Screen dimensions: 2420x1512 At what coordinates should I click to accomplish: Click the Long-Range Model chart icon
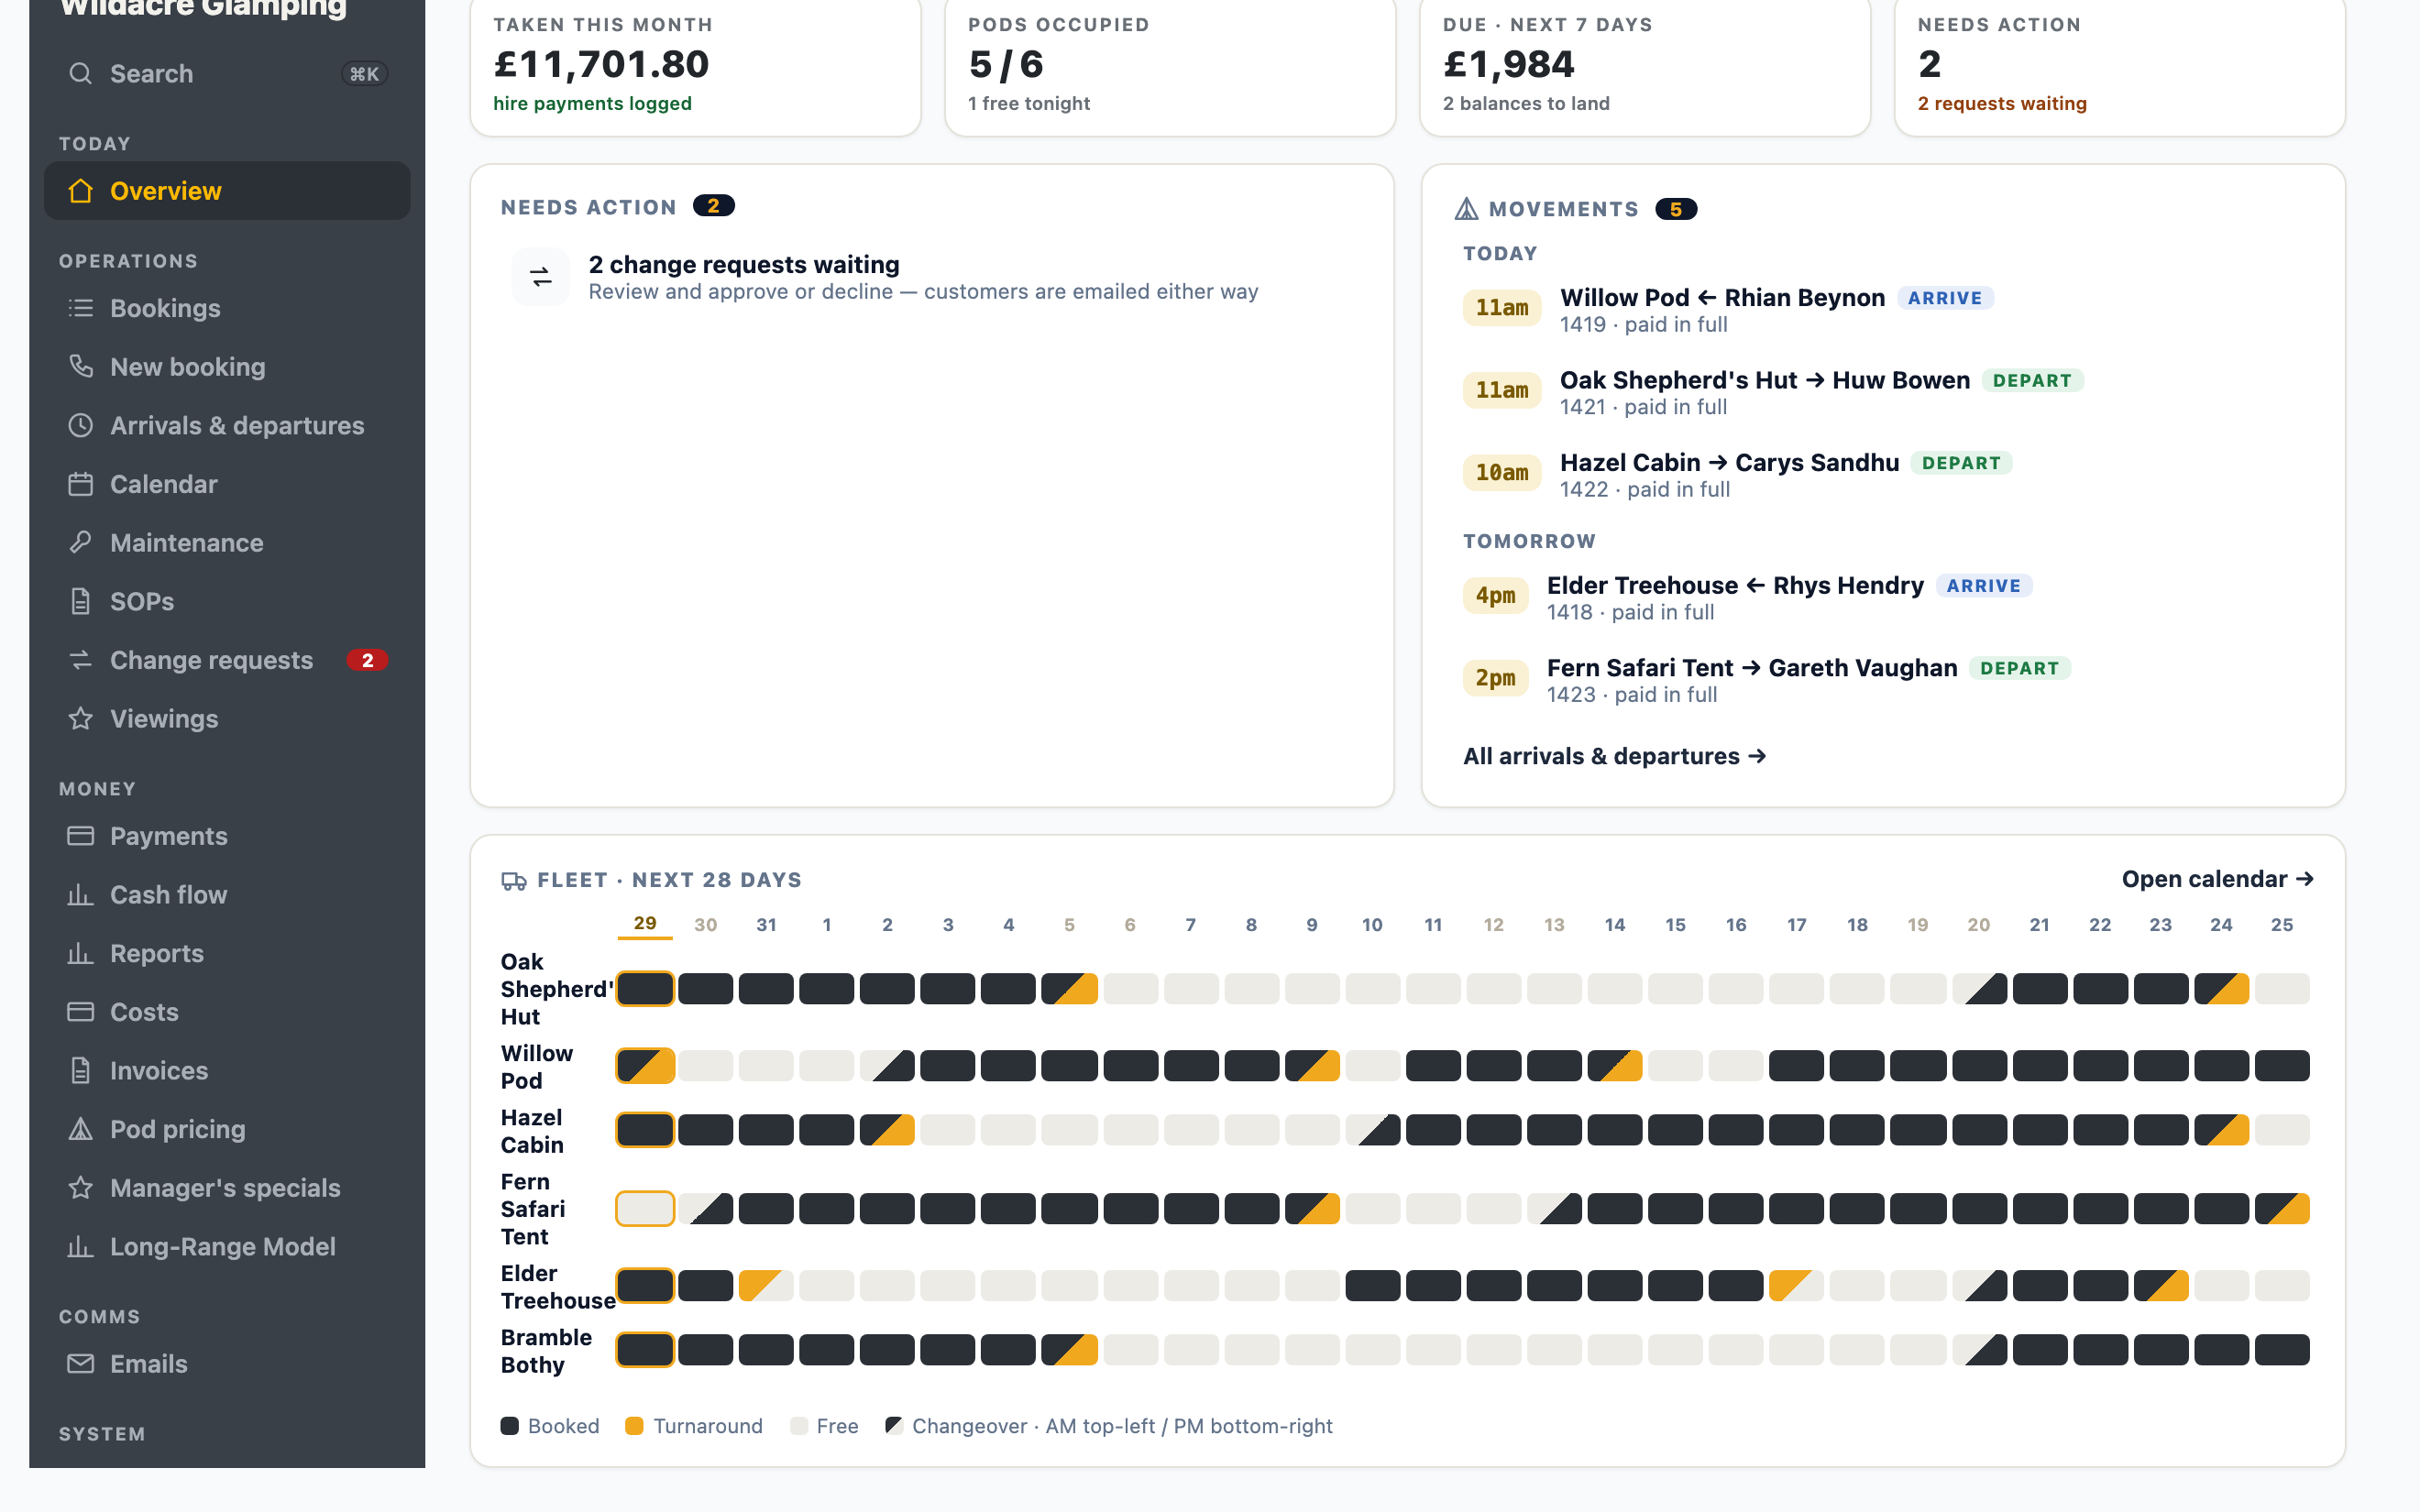click(81, 1247)
